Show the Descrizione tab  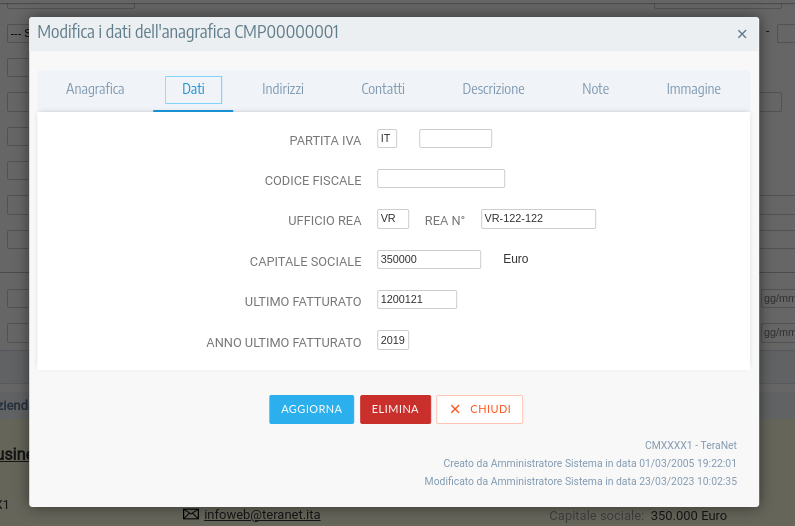(x=493, y=89)
